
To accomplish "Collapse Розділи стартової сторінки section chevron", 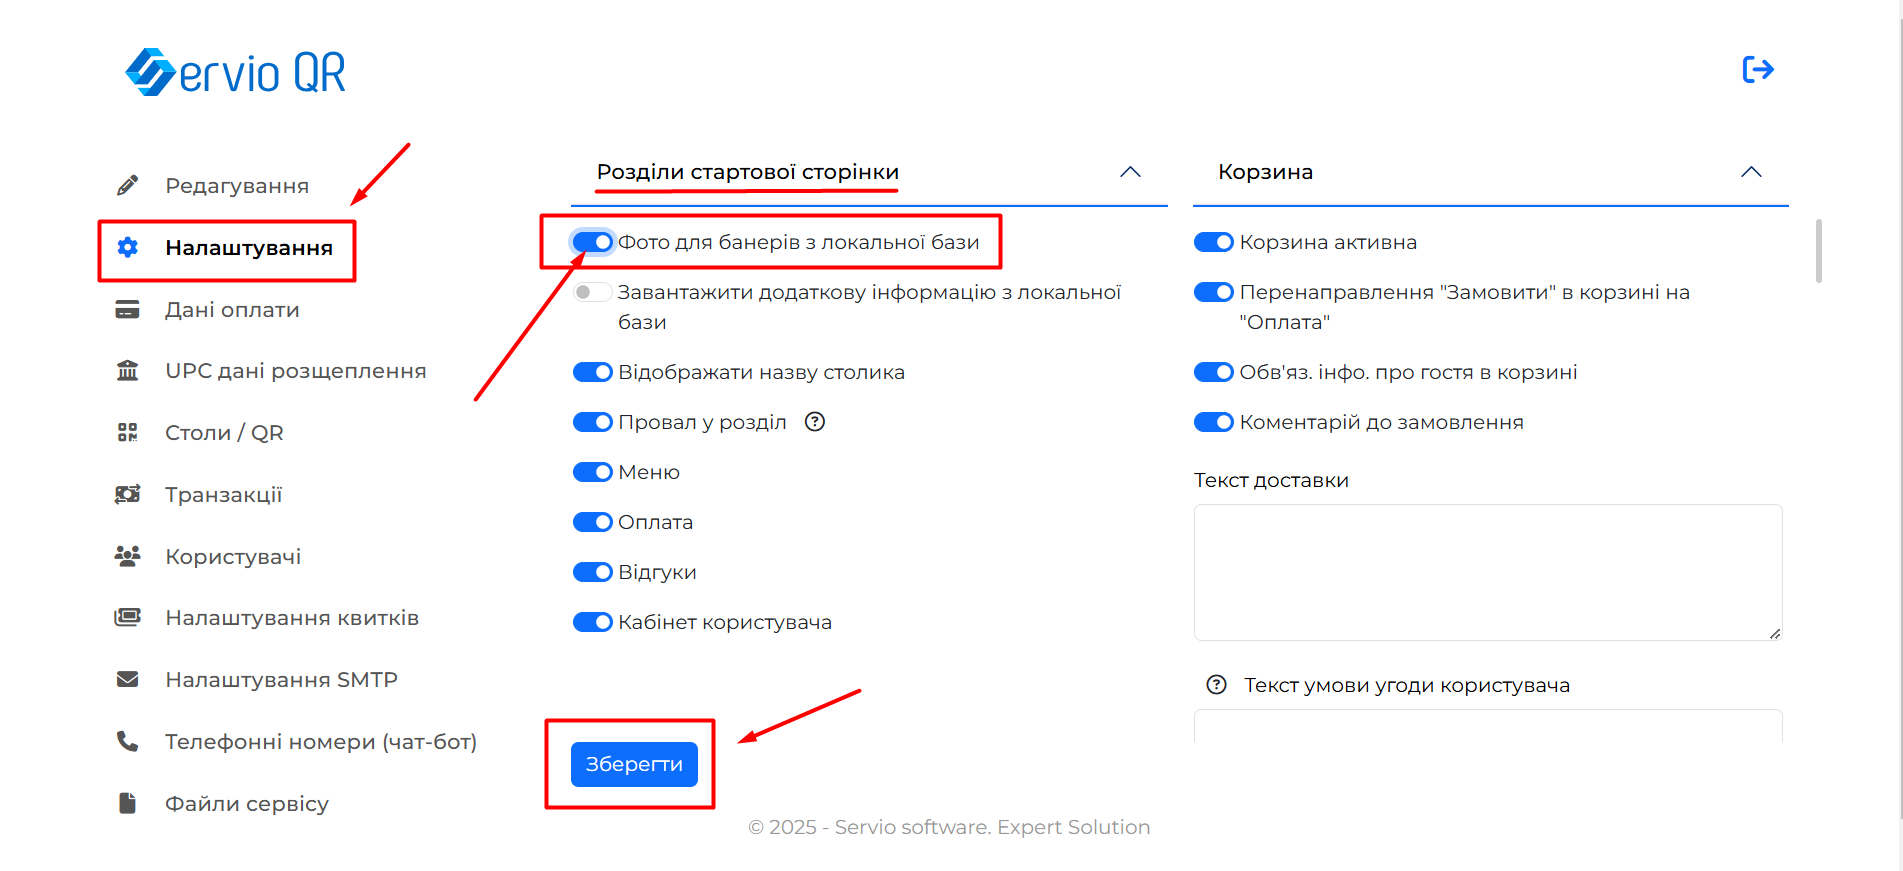I will (x=1130, y=172).
